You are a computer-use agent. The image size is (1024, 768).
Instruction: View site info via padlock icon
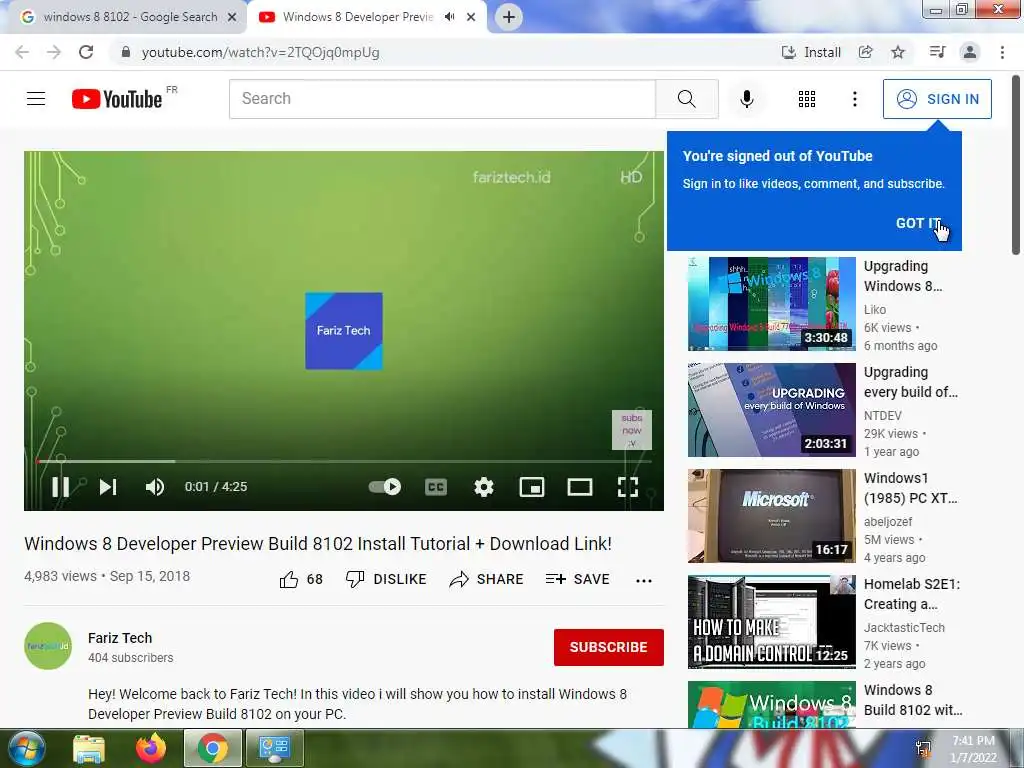pyautogui.click(x=125, y=52)
